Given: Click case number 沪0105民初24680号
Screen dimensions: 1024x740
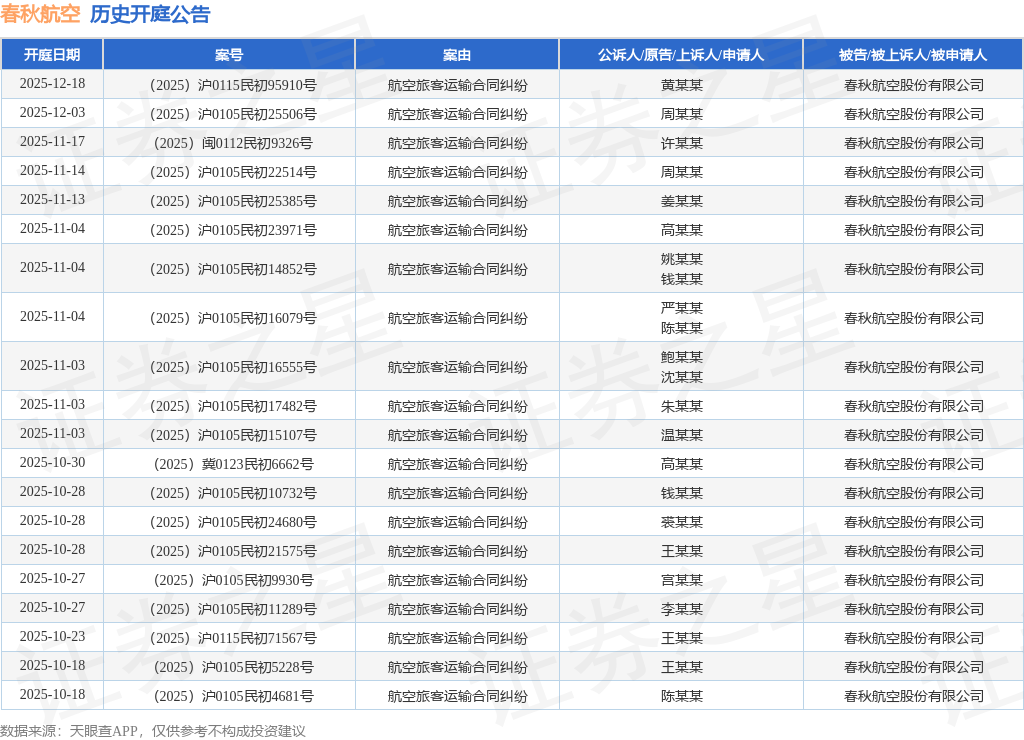Looking at the screenshot, I should pyautogui.click(x=233, y=523).
